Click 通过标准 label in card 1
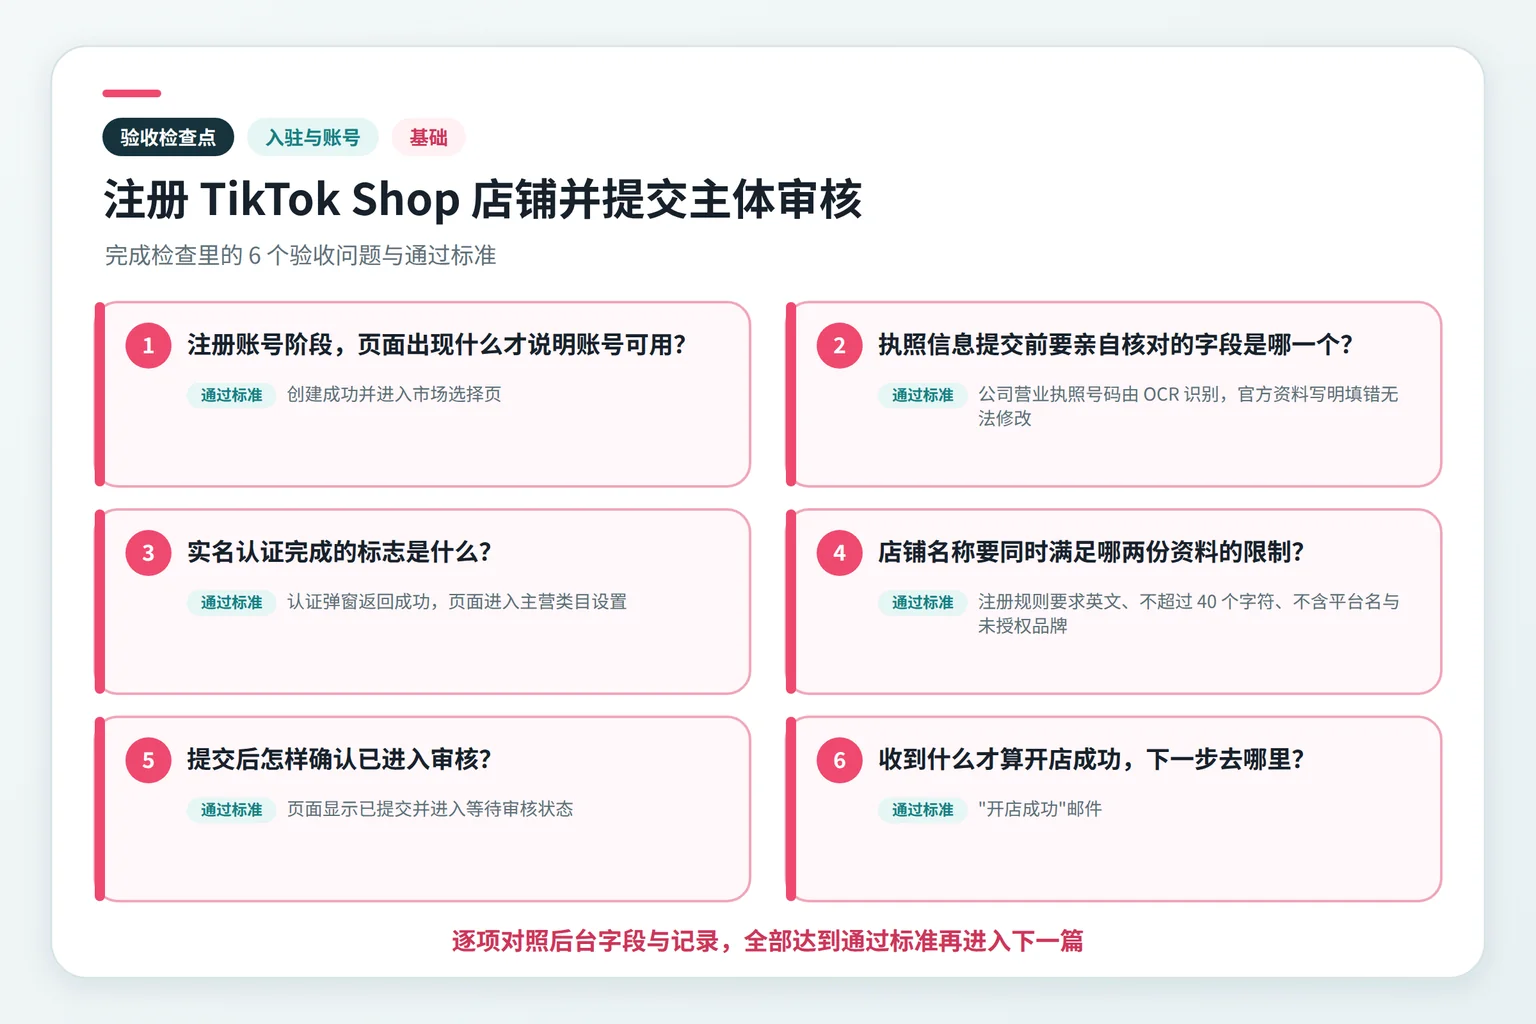 pos(231,395)
